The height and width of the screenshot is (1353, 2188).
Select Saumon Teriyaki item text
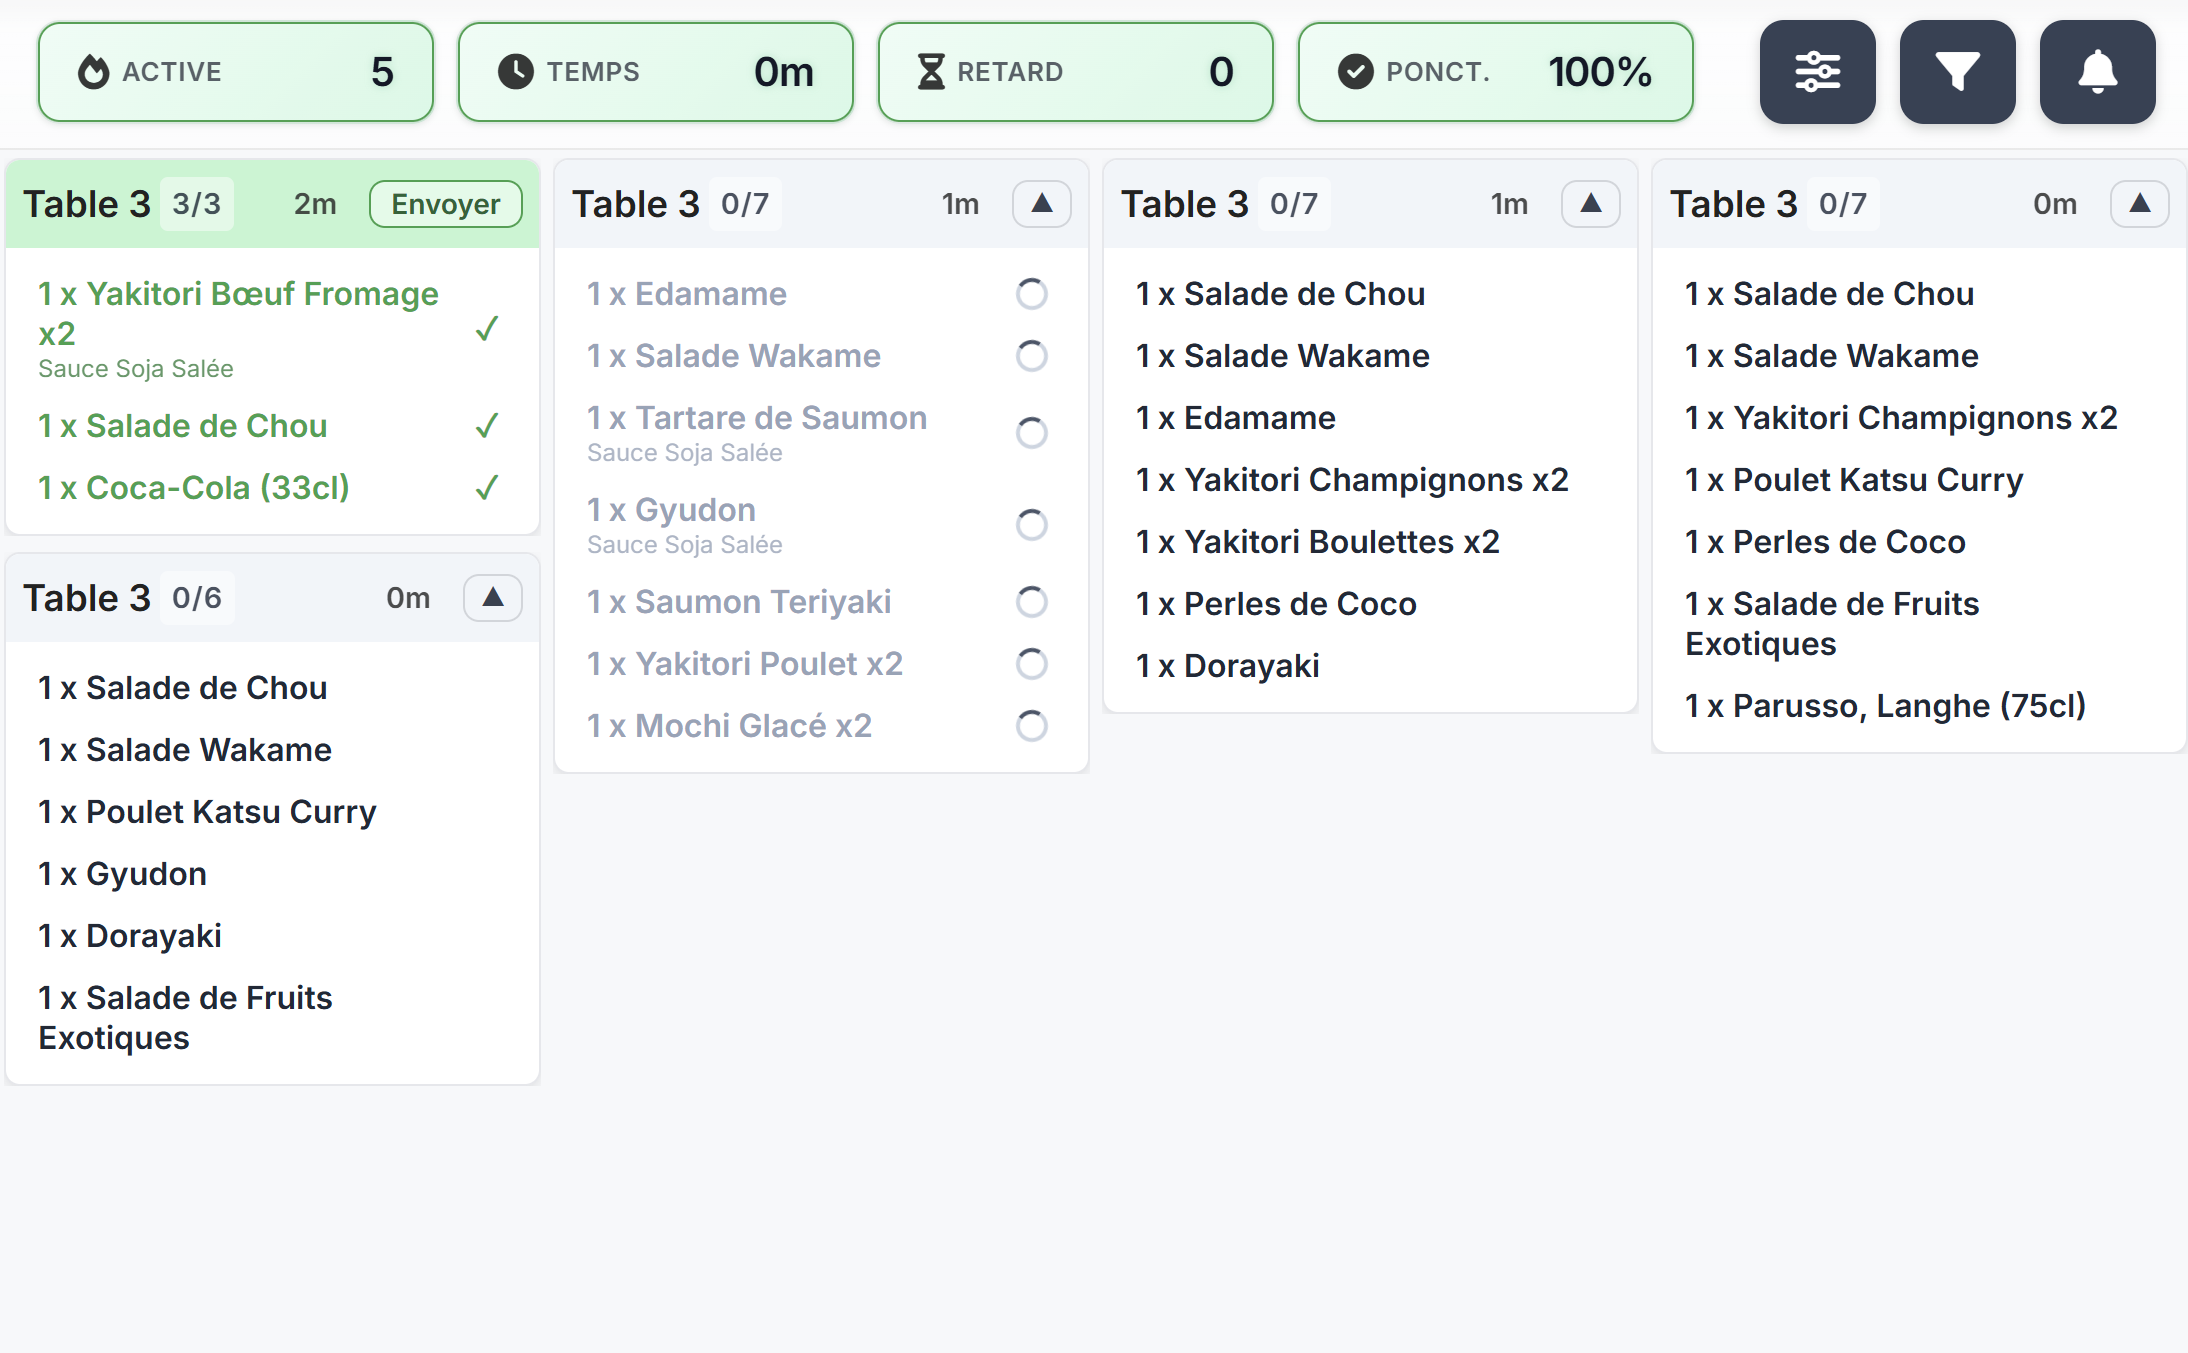tap(739, 601)
